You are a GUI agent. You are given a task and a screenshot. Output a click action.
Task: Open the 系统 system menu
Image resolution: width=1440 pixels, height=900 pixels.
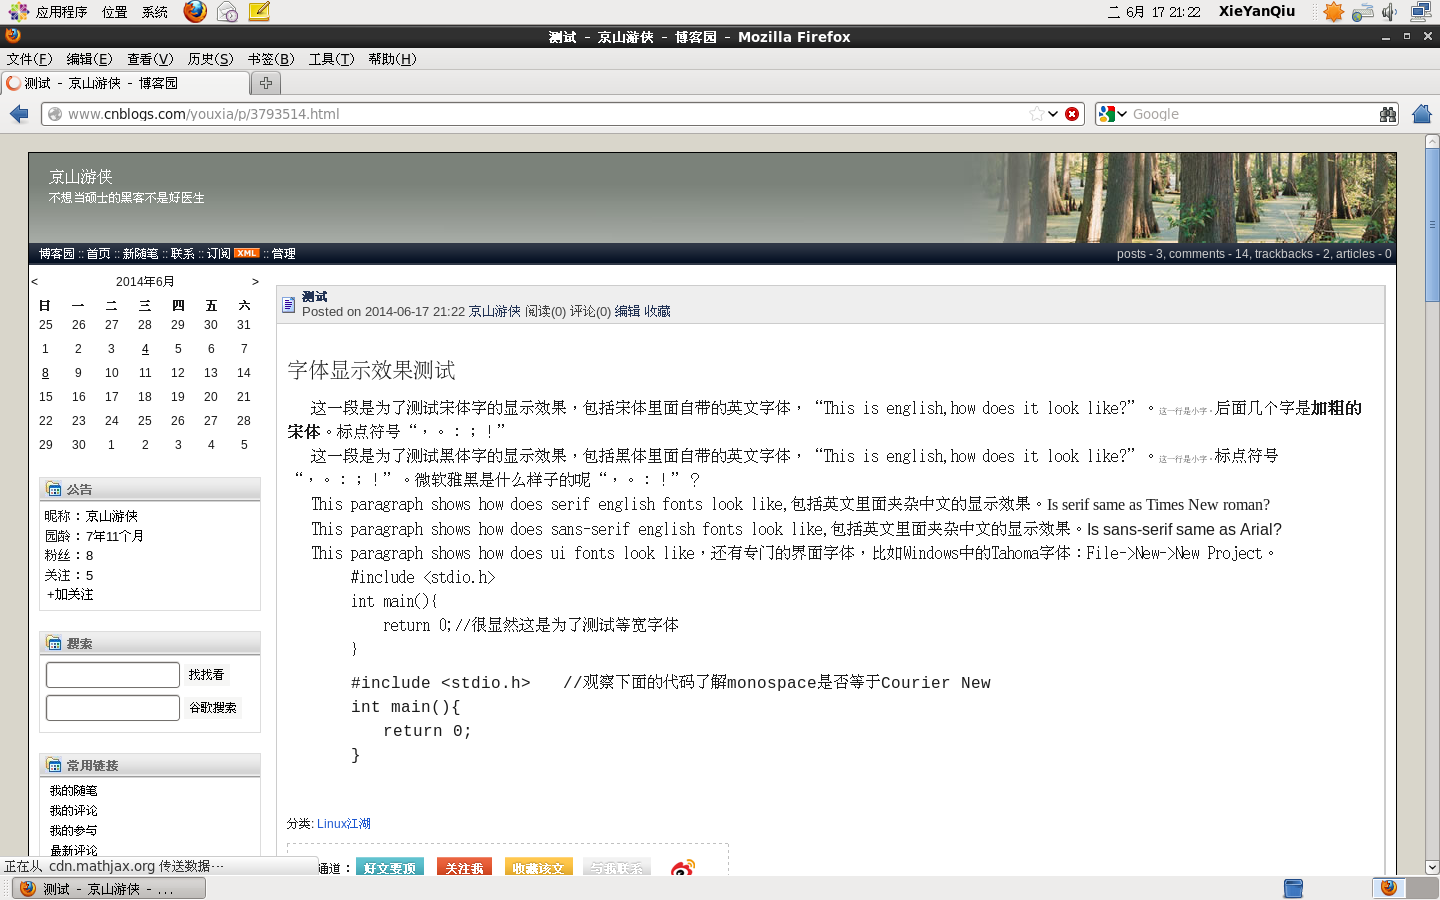coord(155,12)
